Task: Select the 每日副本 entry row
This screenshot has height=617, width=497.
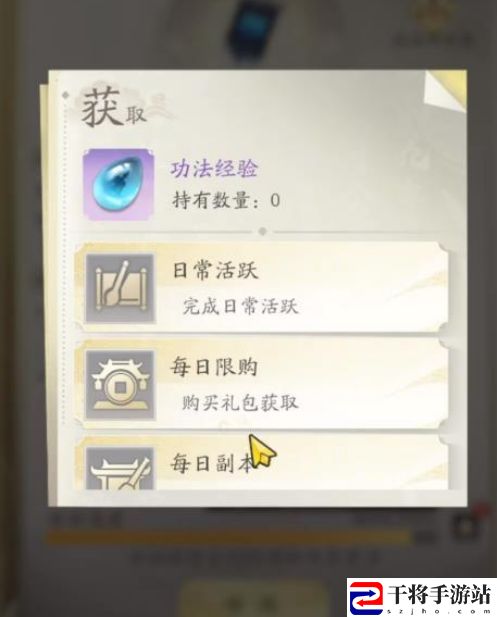Action: click(x=261, y=463)
